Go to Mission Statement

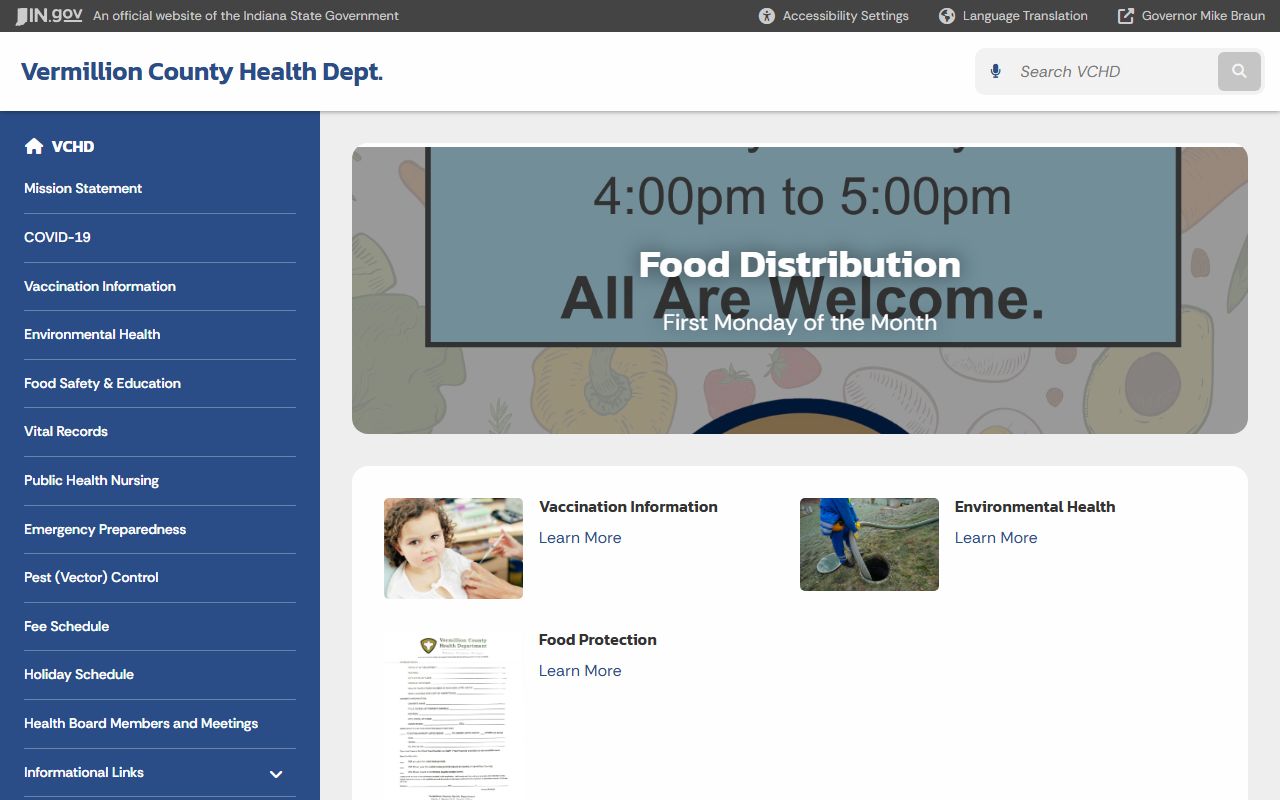pyautogui.click(x=83, y=188)
